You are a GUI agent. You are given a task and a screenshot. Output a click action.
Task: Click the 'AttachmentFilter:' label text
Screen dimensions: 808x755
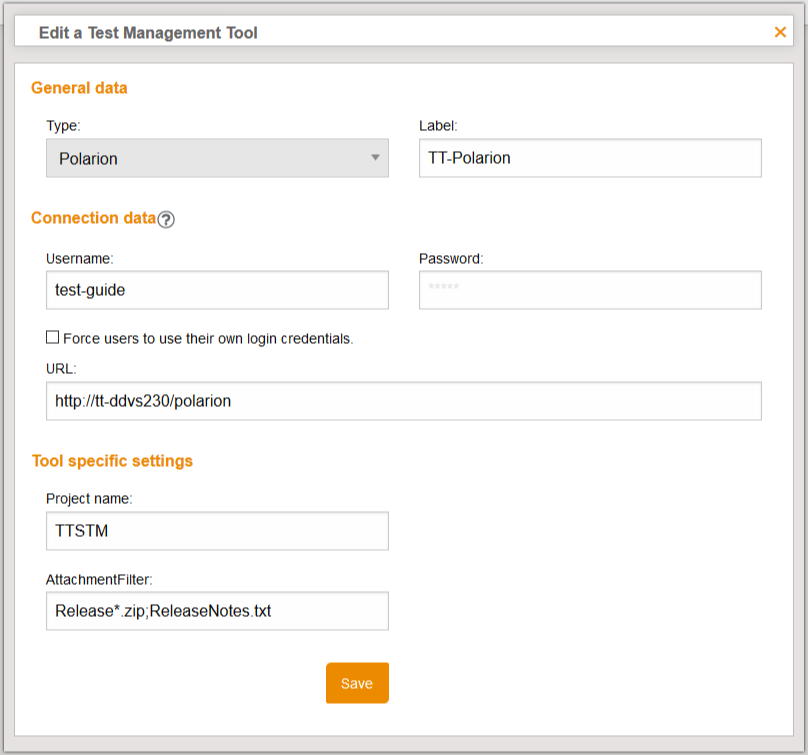point(97,579)
